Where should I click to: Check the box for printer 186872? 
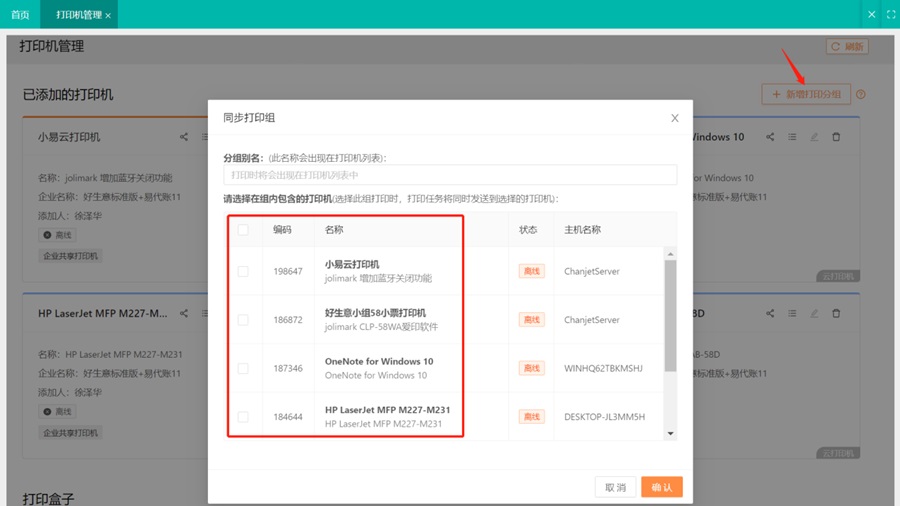(x=243, y=320)
